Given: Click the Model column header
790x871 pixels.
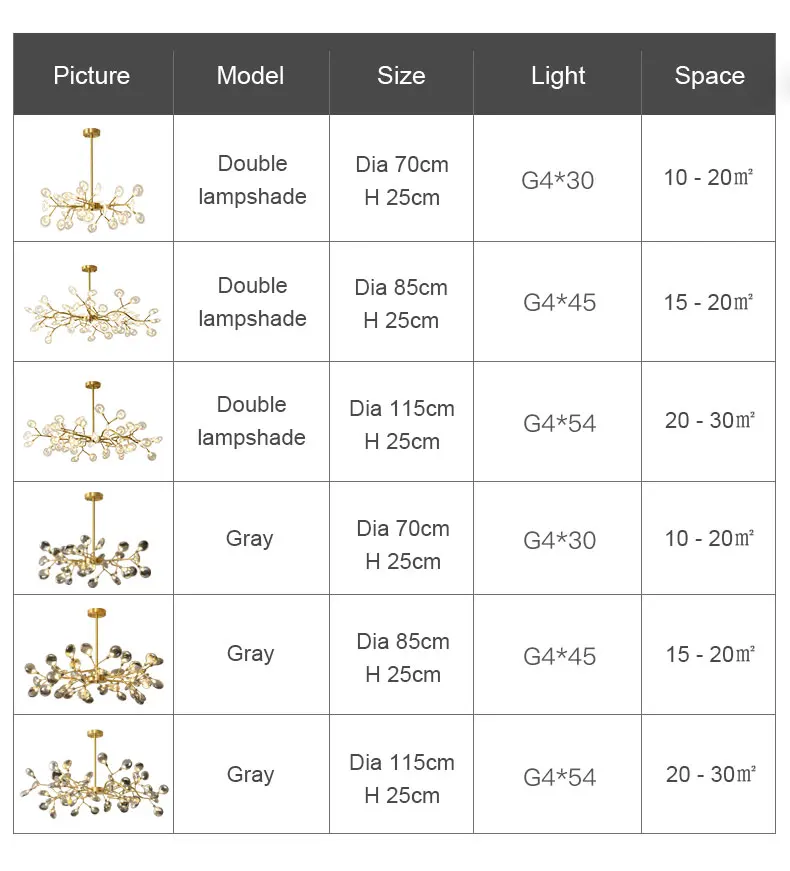Looking at the screenshot, I should 250,76.
